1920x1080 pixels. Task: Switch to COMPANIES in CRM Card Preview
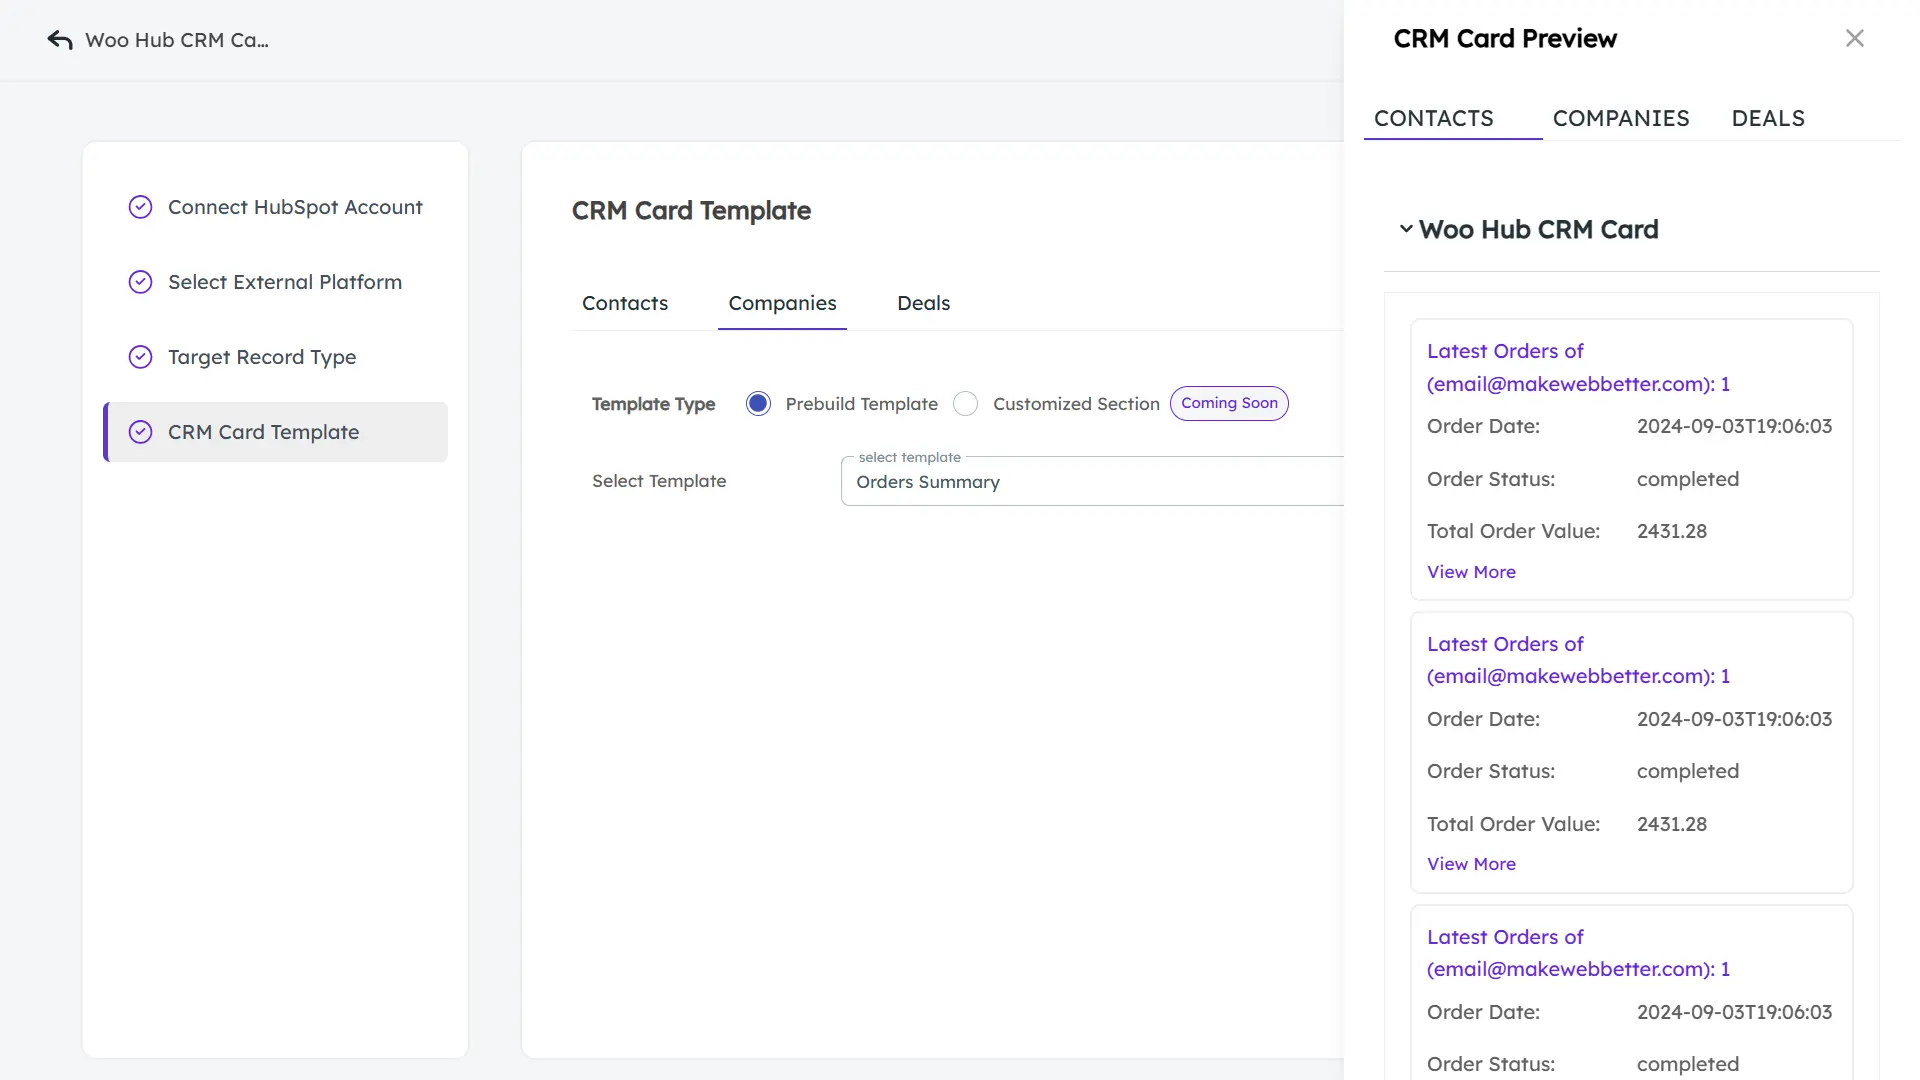1621,118
